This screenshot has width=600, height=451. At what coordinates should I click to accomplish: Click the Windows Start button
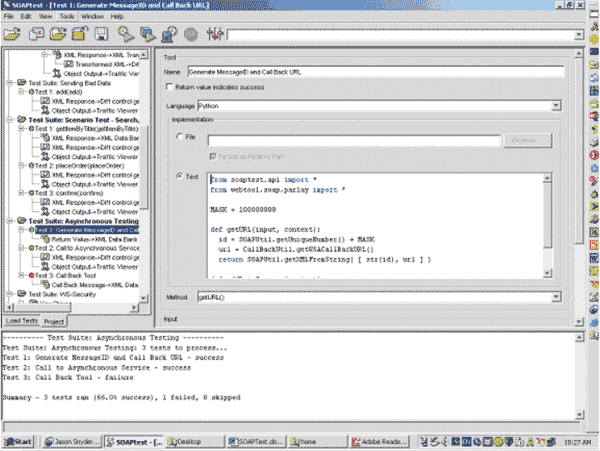click(19, 441)
